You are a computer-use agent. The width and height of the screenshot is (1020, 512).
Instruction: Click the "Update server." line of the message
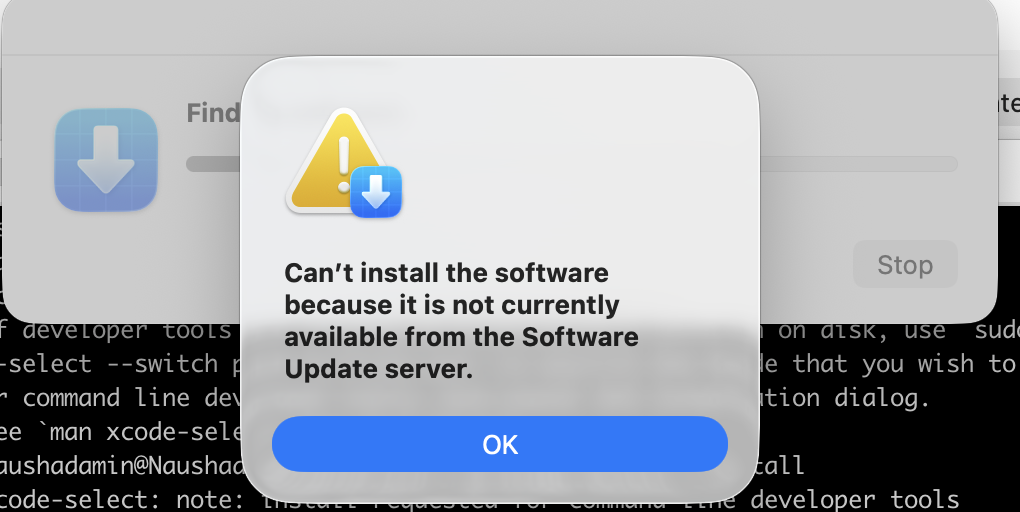(379, 370)
